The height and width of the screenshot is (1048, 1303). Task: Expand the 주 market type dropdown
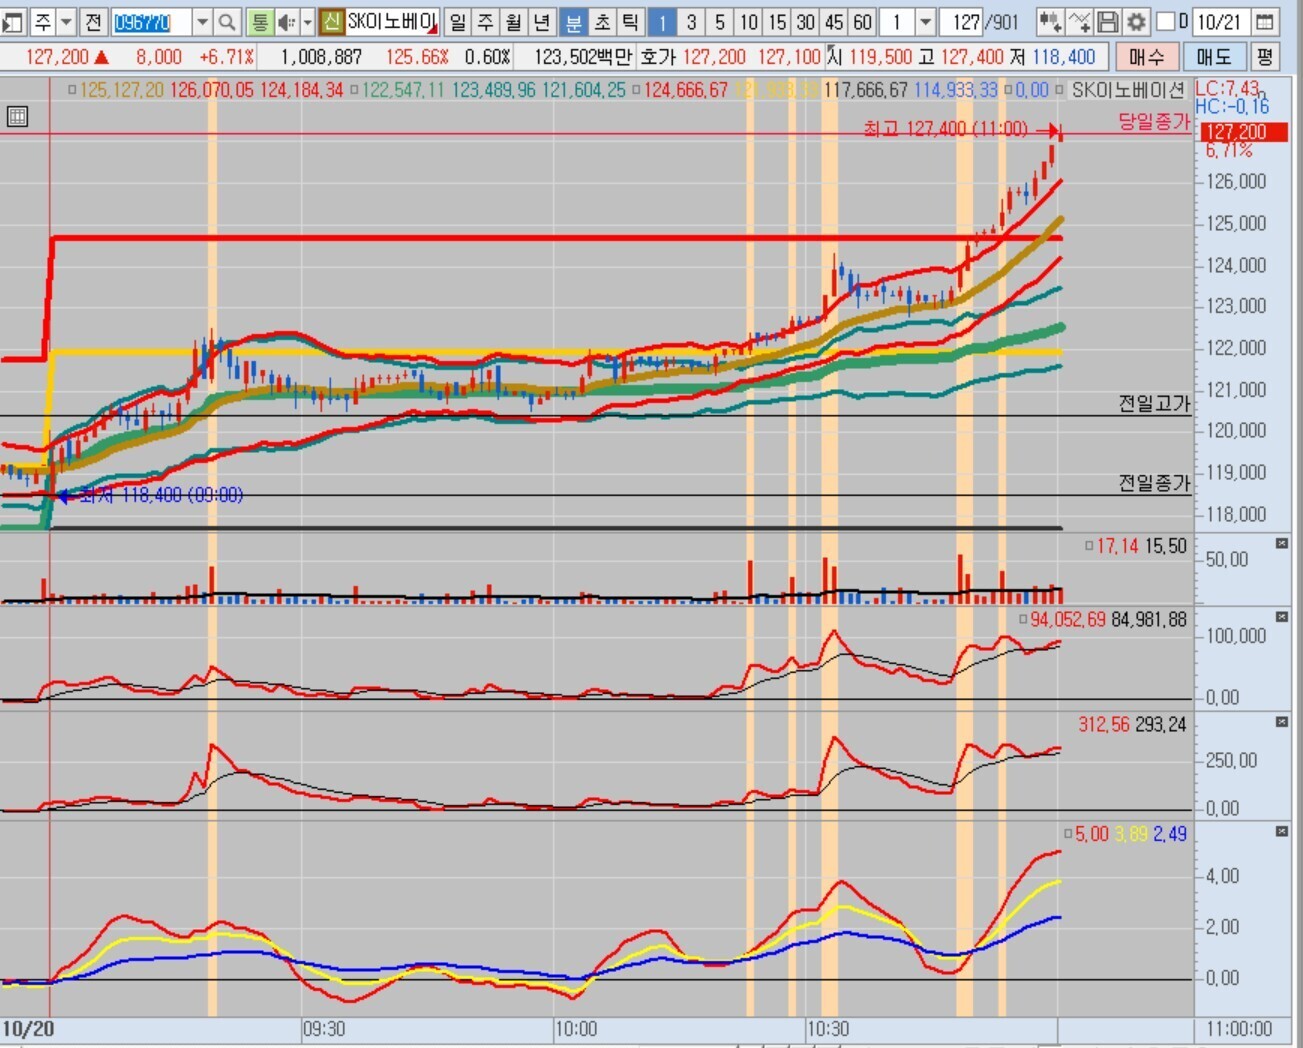tap(66, 22)
